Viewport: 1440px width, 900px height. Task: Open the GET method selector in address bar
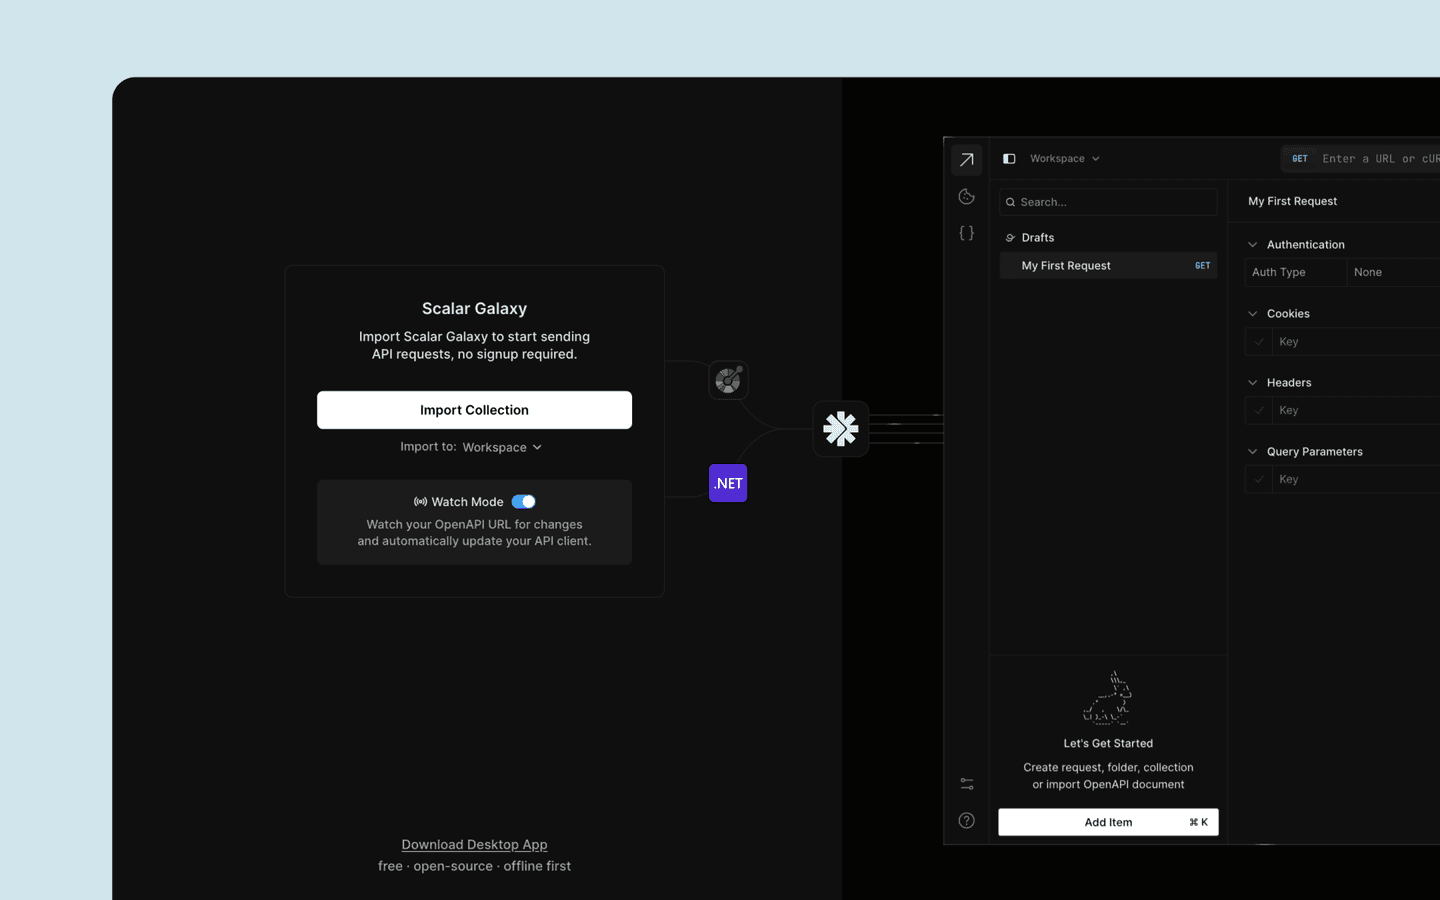1299,159
